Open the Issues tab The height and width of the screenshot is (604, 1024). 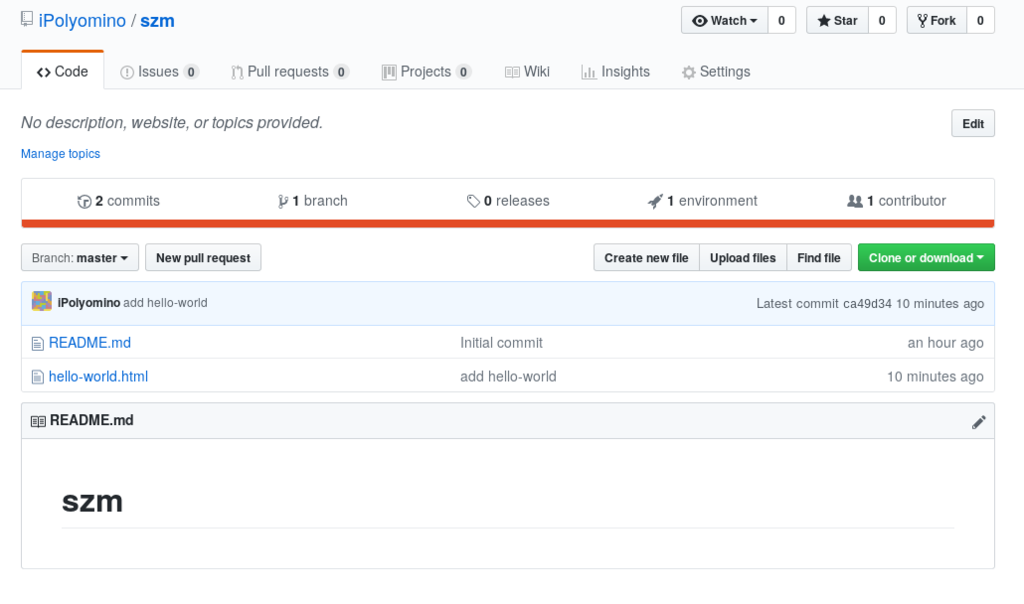coord(159,71)
